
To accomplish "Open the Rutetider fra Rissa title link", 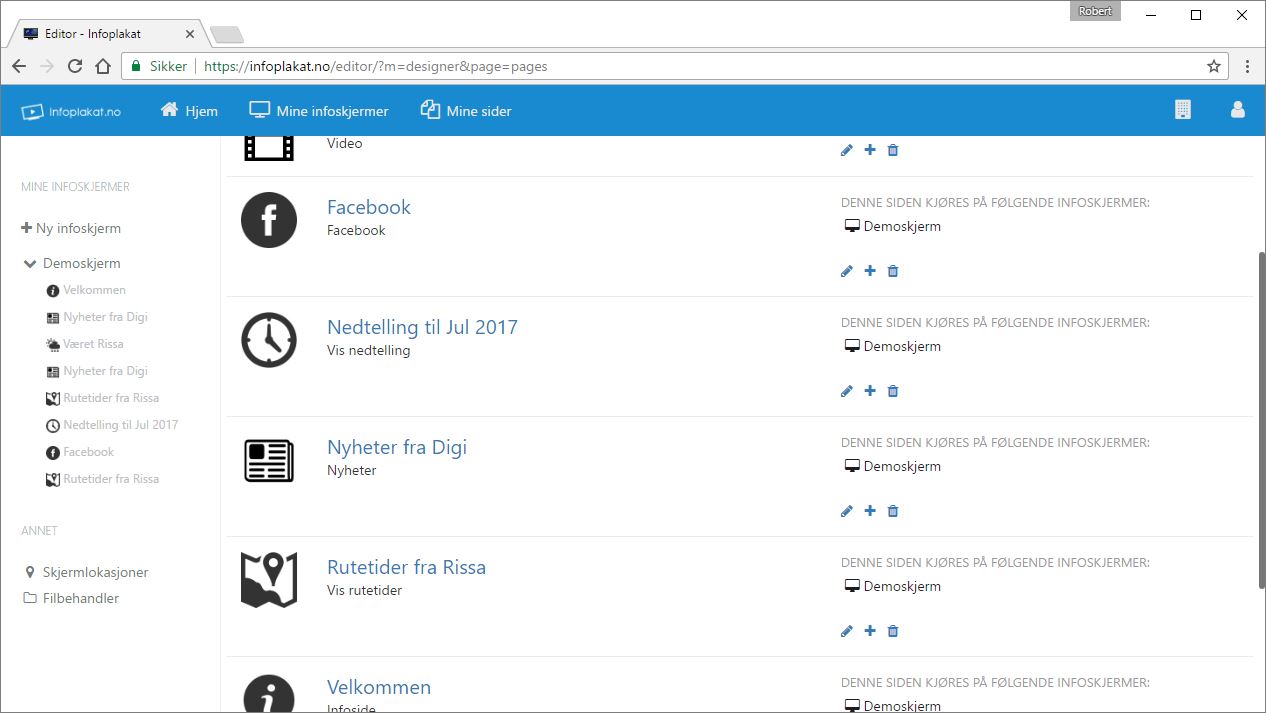I will pos(406,567).
